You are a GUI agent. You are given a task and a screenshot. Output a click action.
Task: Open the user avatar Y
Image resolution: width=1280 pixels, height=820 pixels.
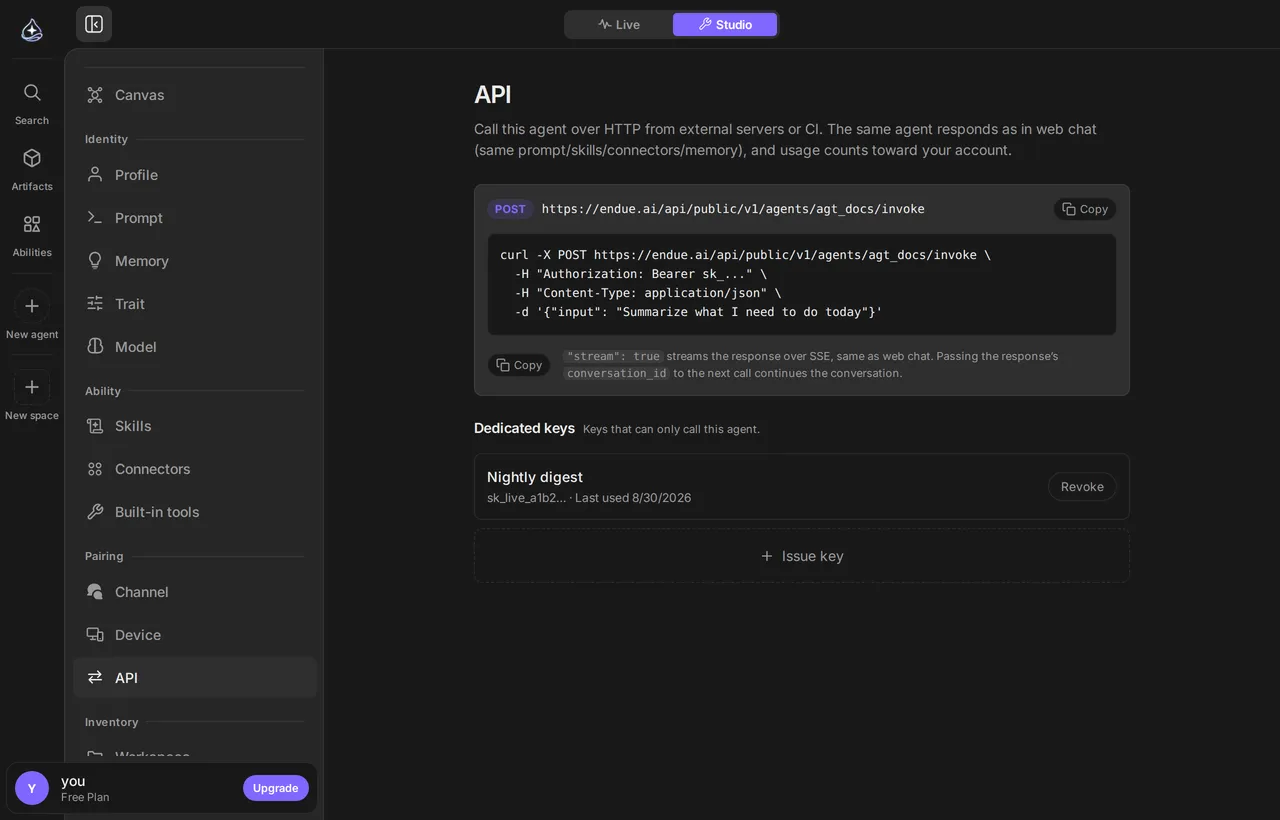32,788
